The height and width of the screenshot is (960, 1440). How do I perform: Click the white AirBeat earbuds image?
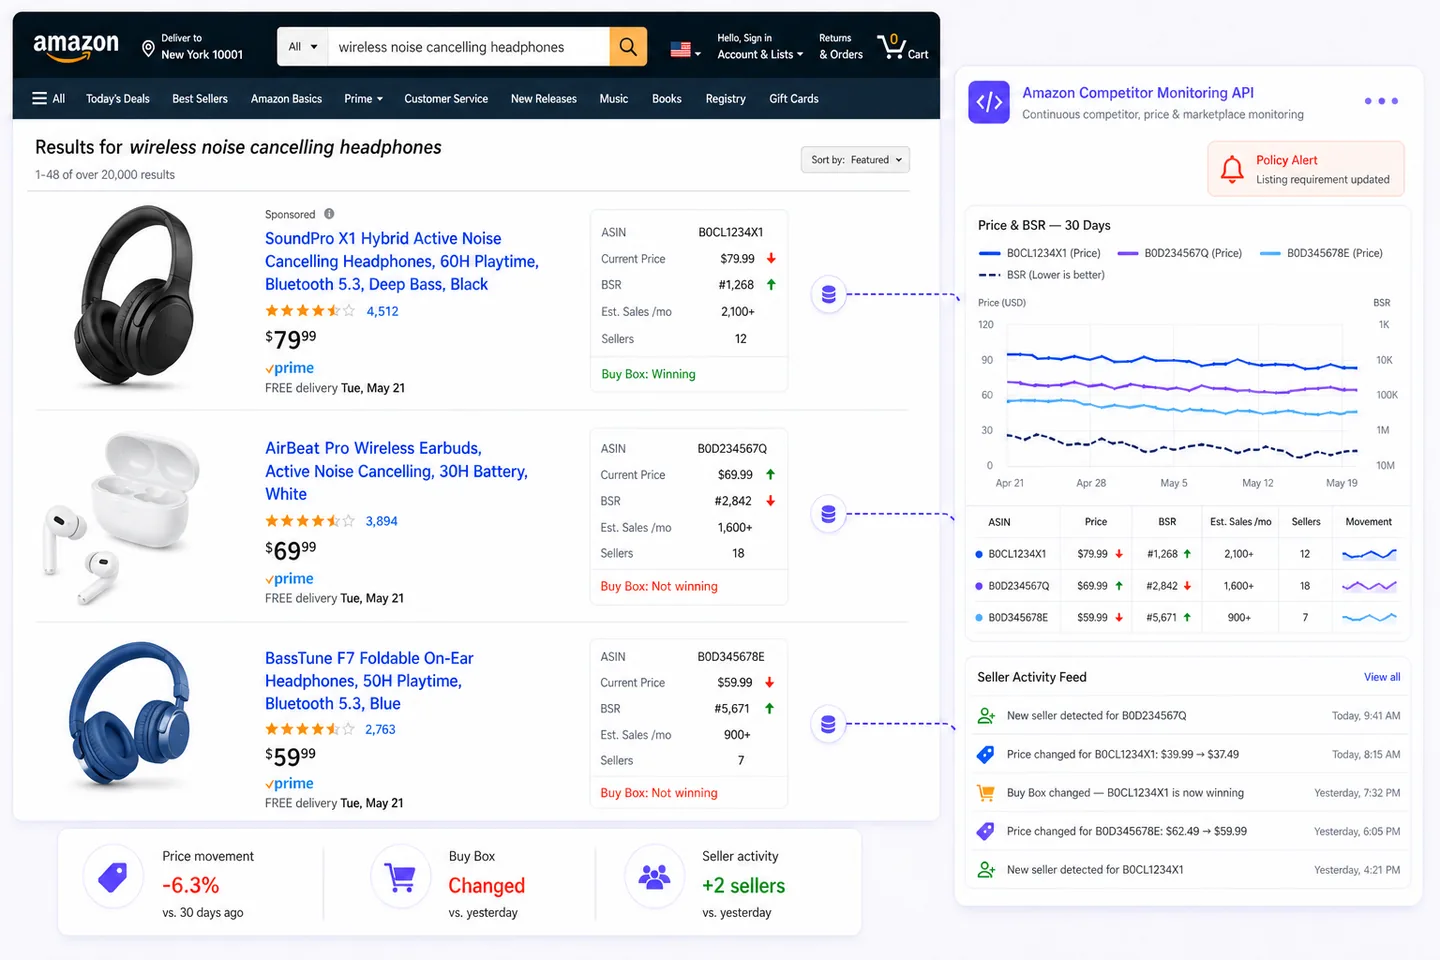point(122,518)
